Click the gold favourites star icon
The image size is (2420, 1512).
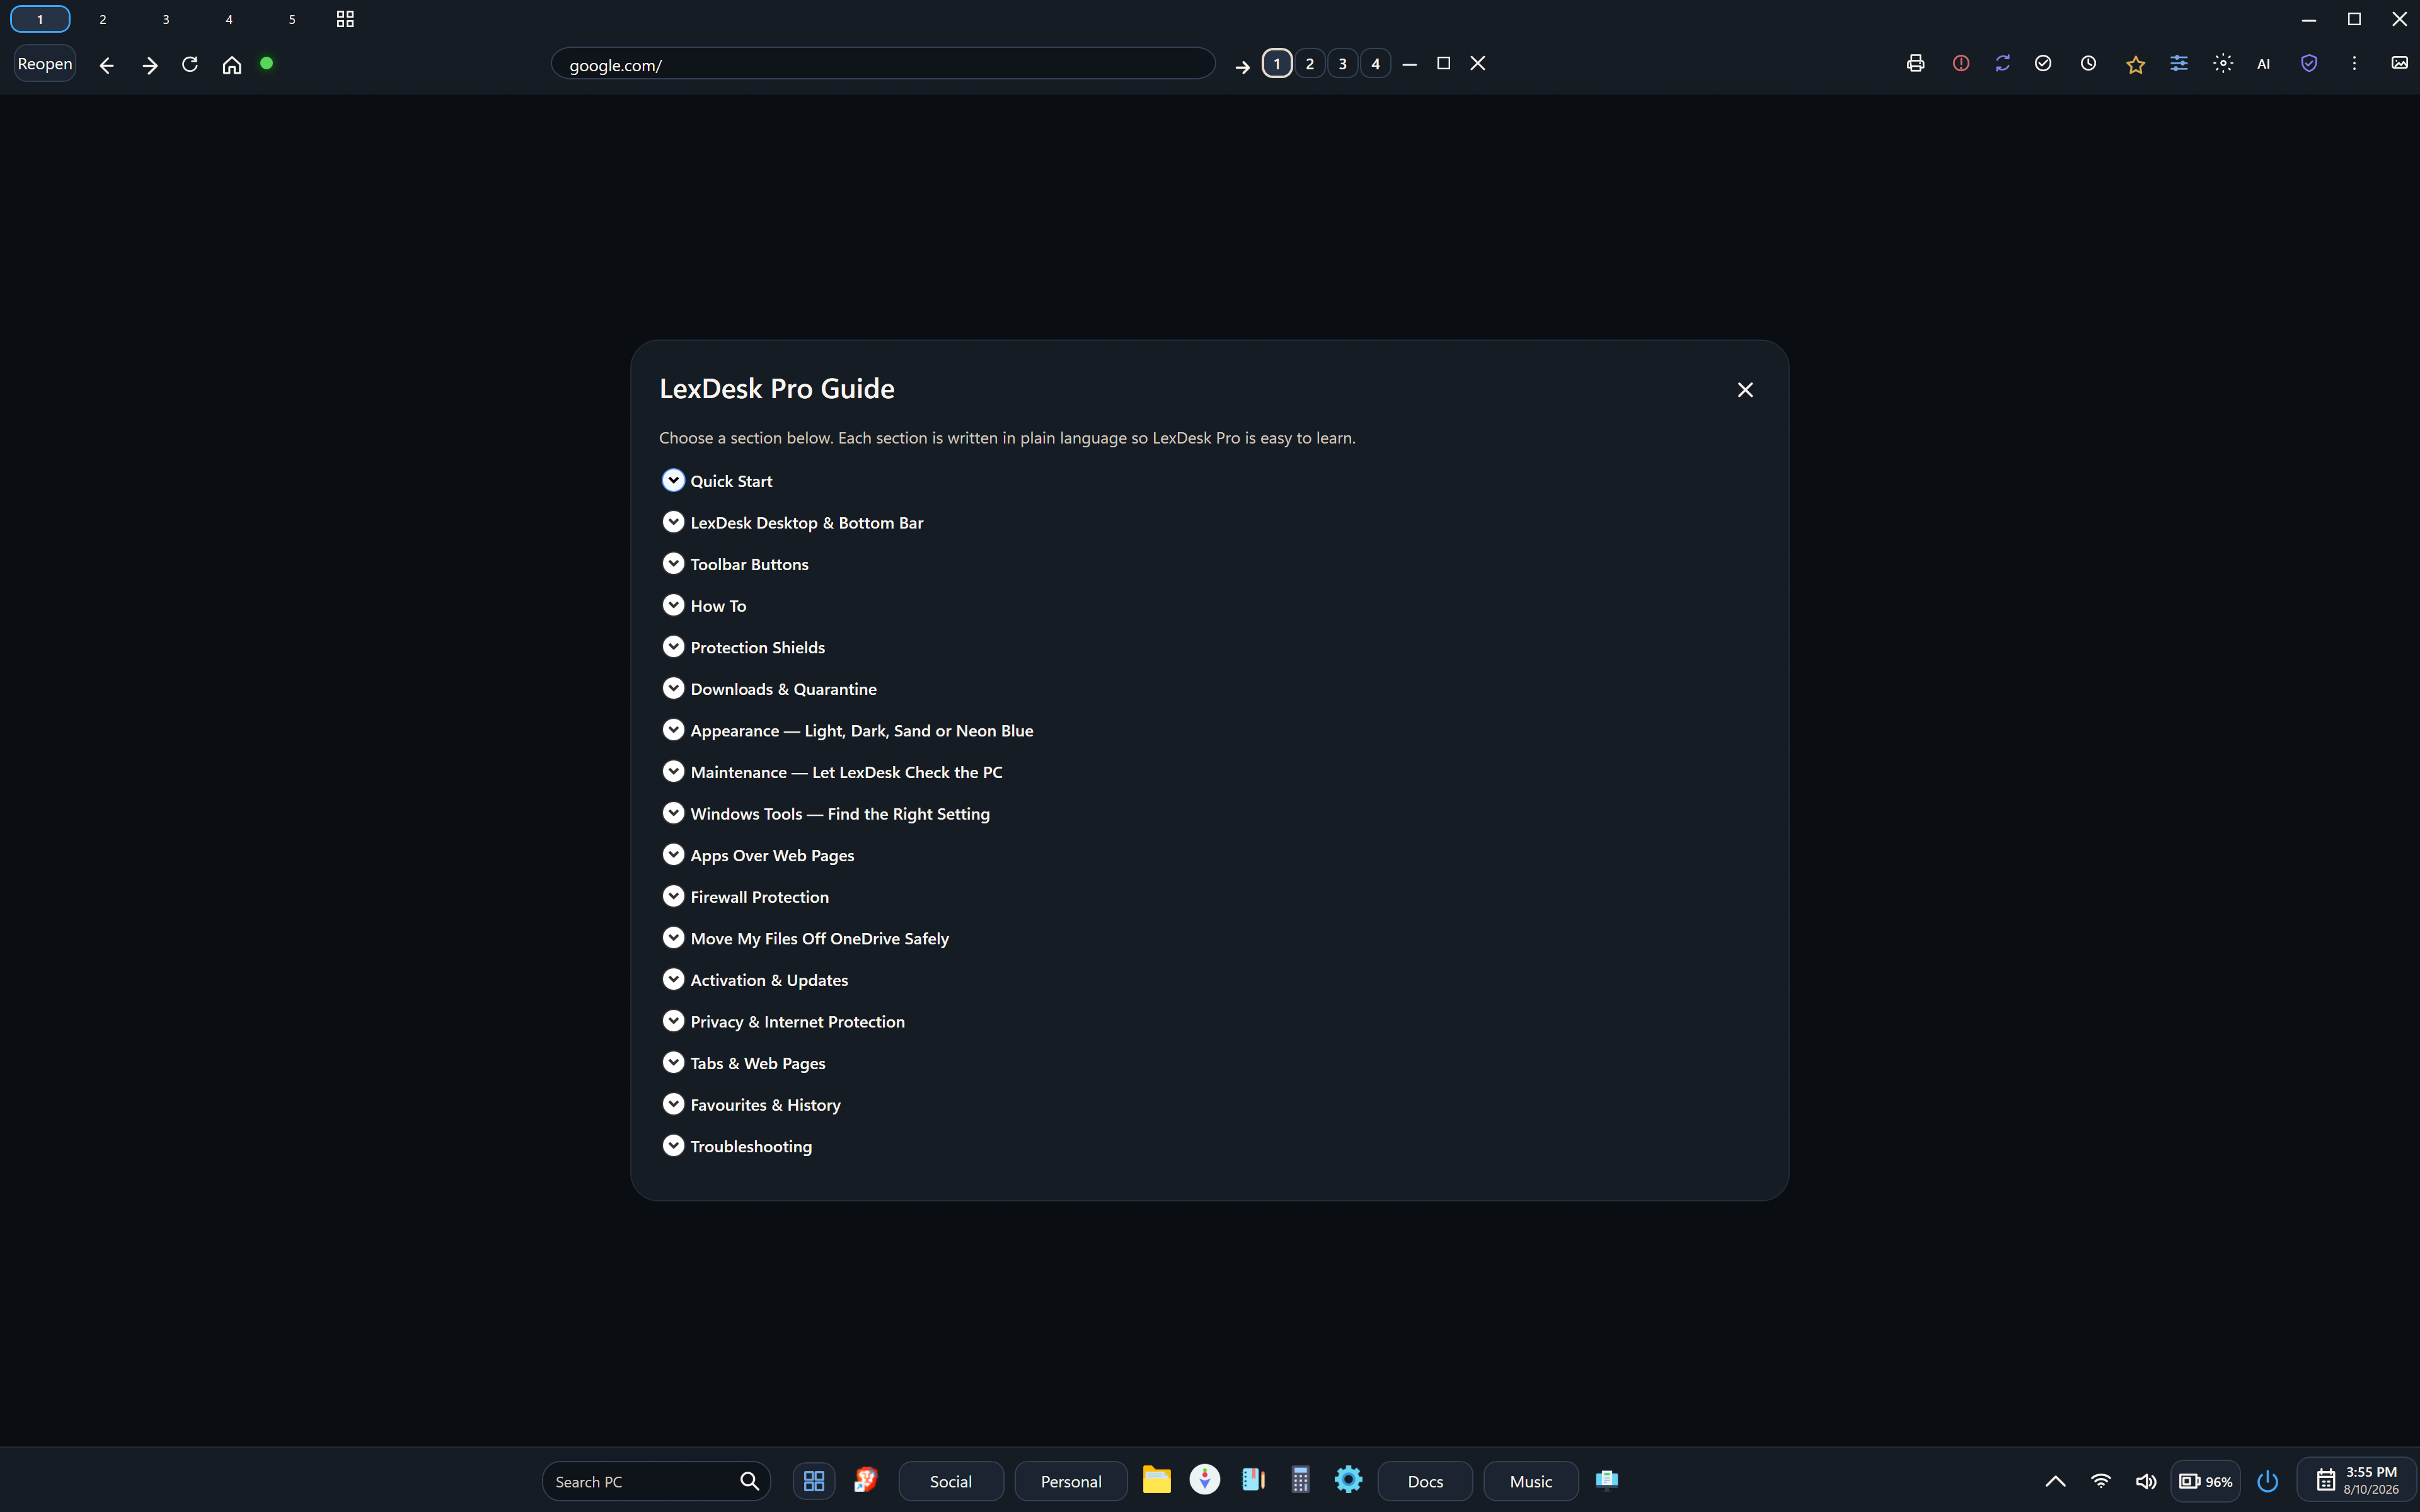[x=2135, y=65]
